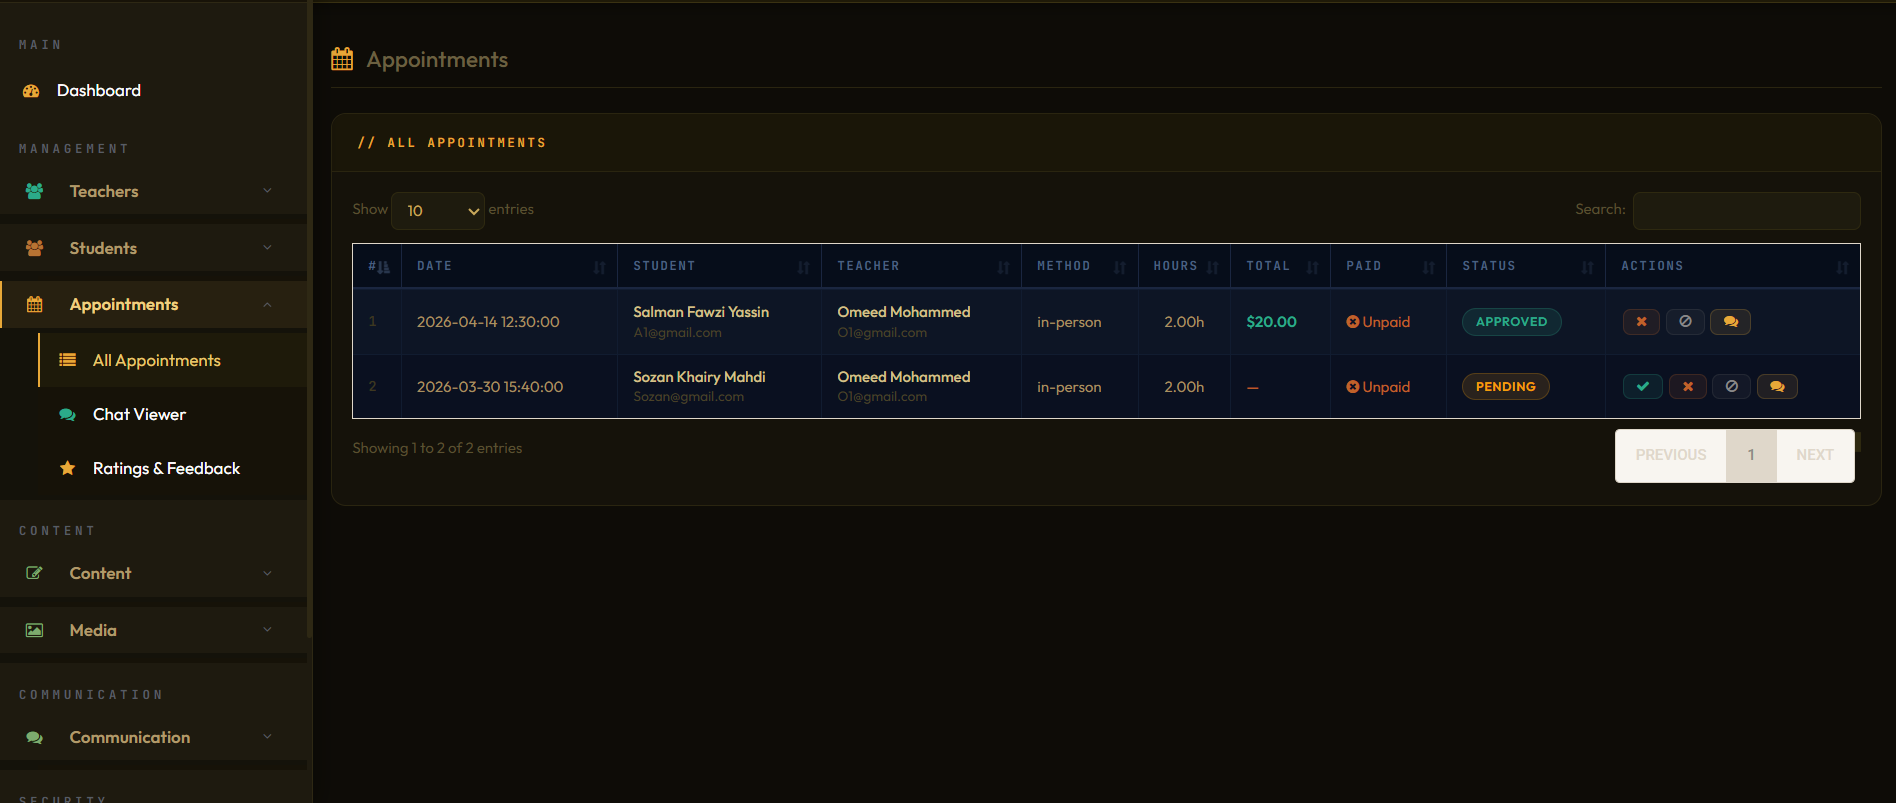Cancel Salman Fawzi Yassin's appointment using the ban icon
Screen dimensions: 1896x803
1685,322
